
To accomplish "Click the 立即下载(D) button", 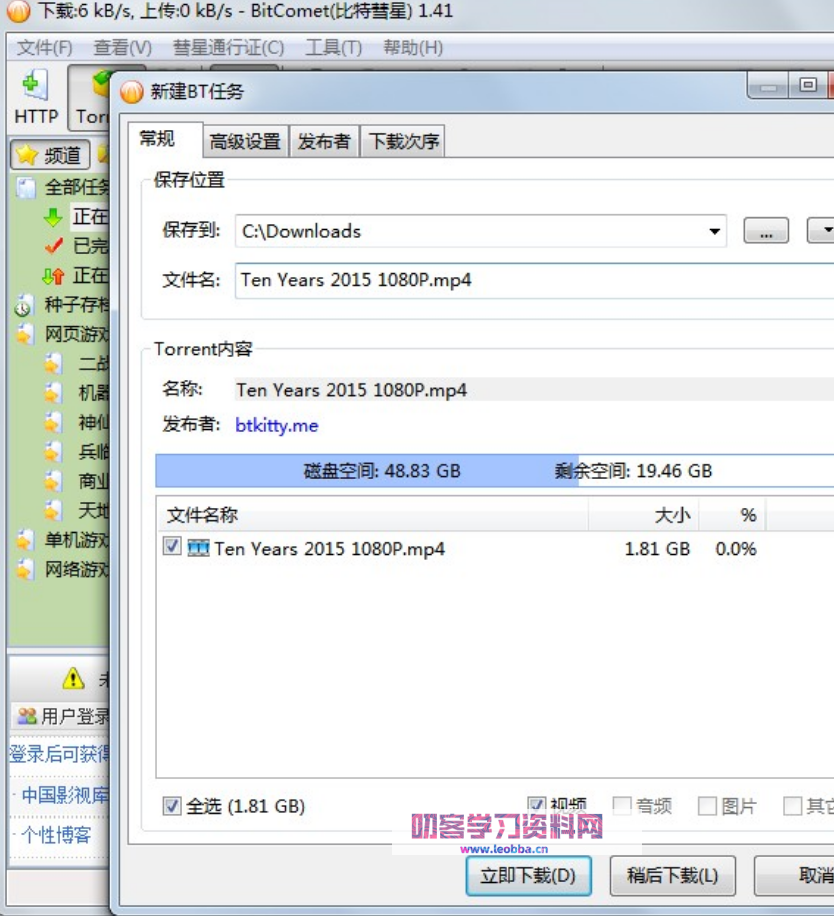I will pyautogui.click(x=528, y=876).
